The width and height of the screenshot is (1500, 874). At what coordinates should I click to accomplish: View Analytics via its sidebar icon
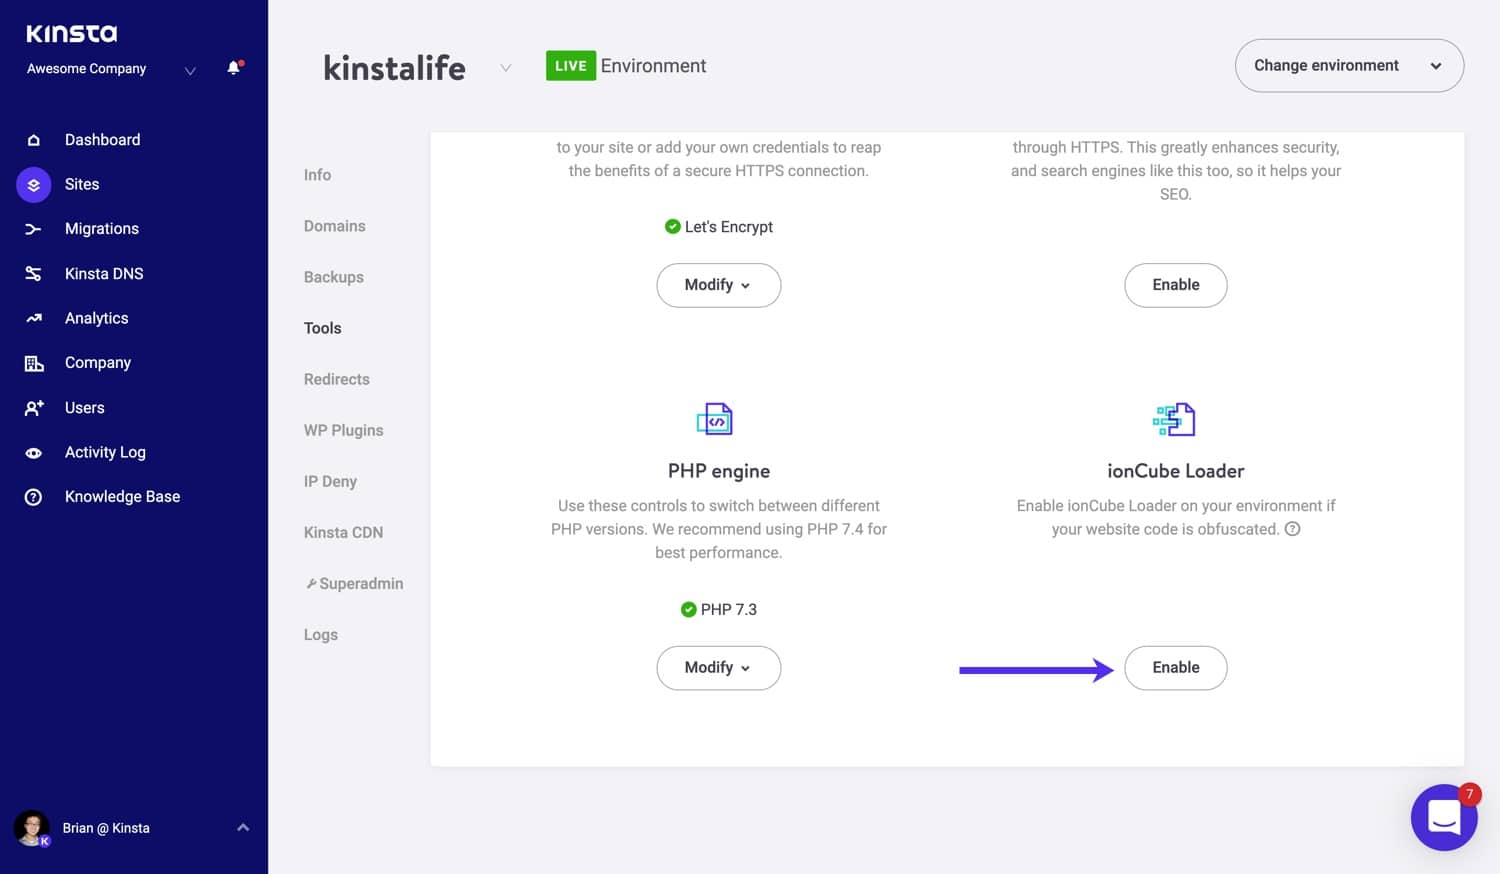coord(33,318)
